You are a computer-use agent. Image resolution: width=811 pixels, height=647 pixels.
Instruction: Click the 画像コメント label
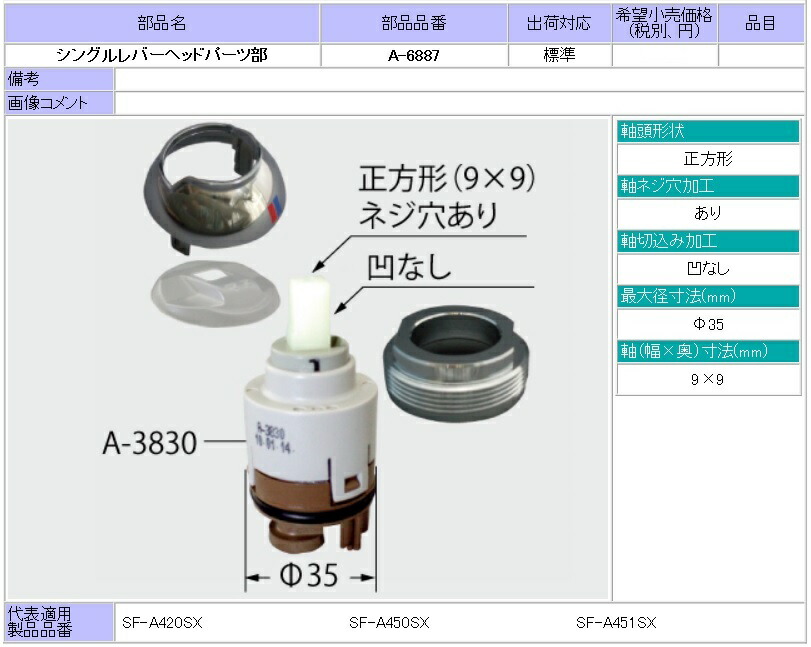(x=60, y=103)
